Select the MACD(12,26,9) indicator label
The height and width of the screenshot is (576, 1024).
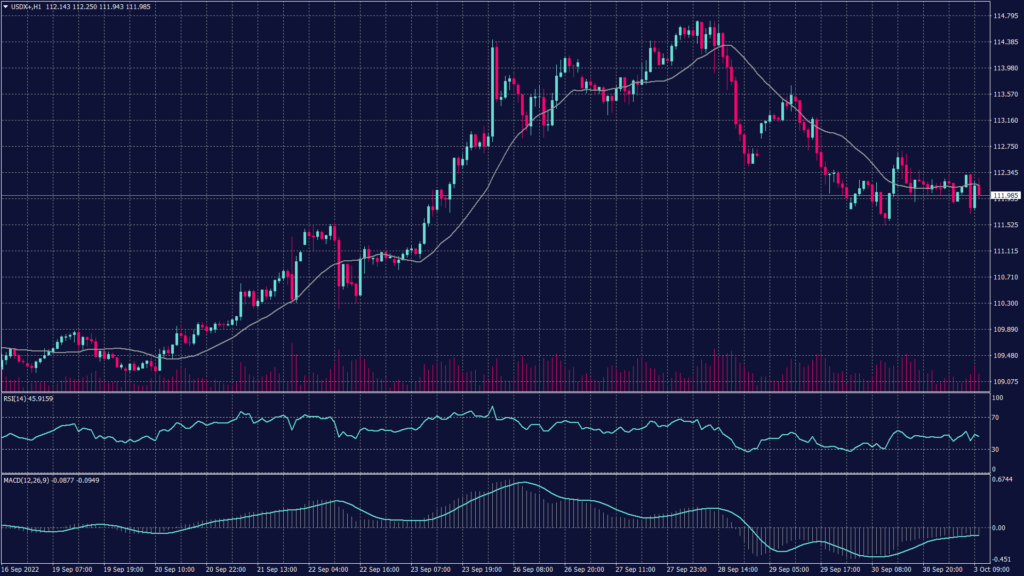[x=28, y=481]
